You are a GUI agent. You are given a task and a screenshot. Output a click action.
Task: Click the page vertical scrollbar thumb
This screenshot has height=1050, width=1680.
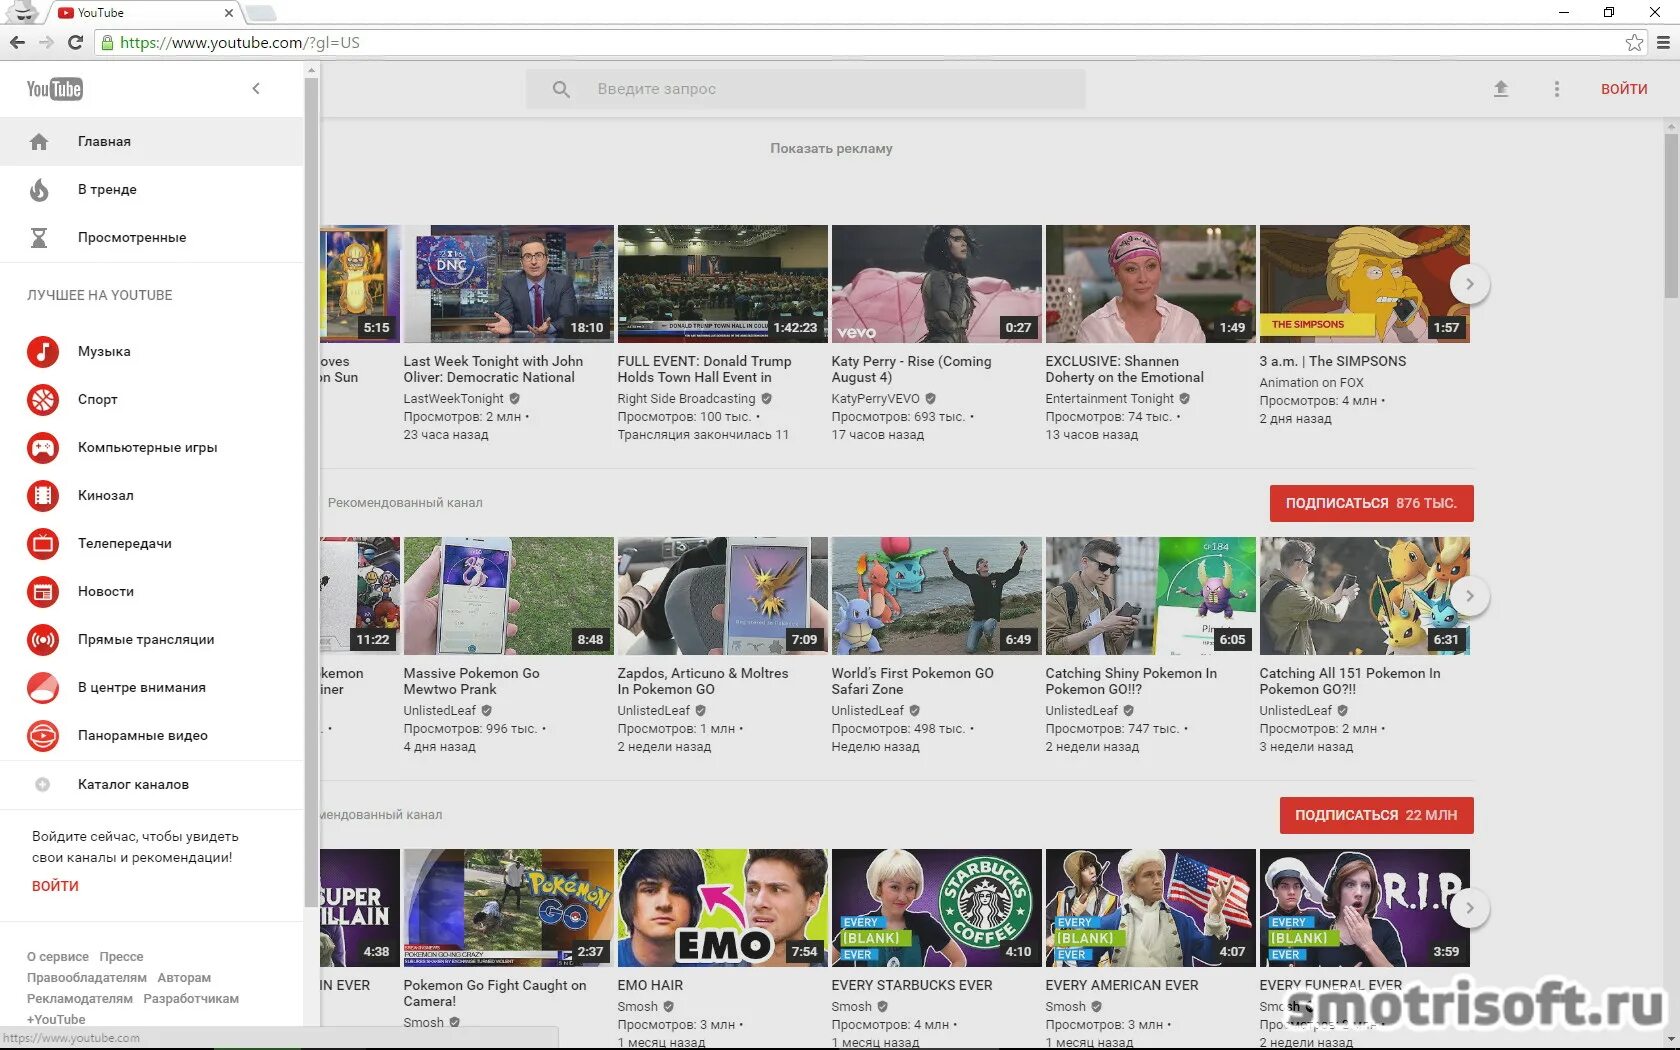(x=1672, y=215)
